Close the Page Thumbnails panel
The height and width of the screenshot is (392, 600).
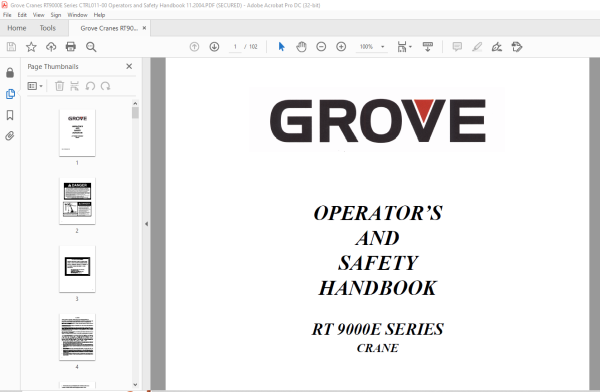[129, 66]
